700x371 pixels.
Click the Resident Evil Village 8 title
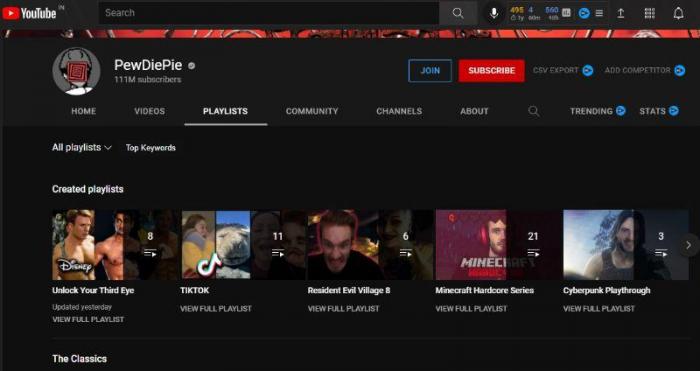[x=349, y=290]
